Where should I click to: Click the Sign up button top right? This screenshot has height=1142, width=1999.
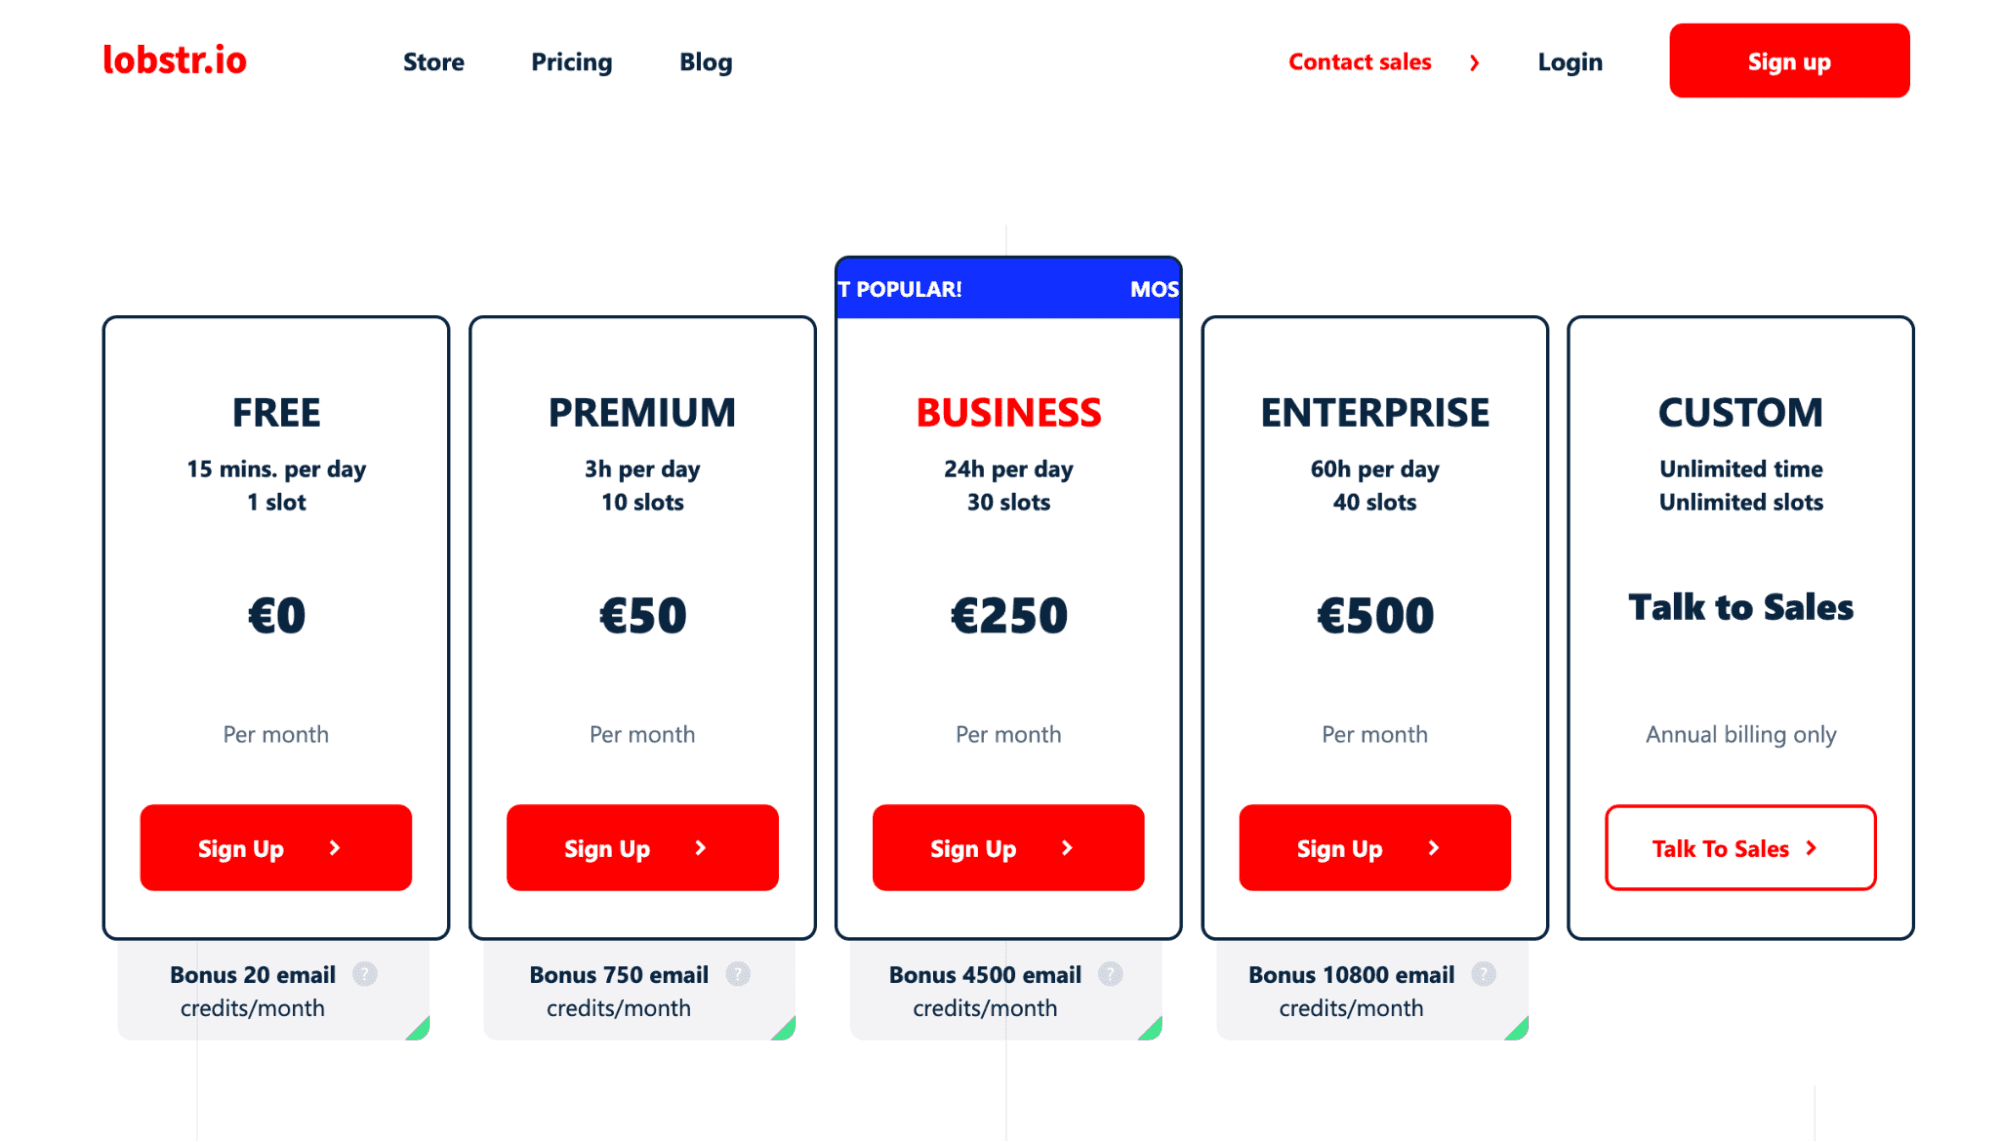(1788, 60)
